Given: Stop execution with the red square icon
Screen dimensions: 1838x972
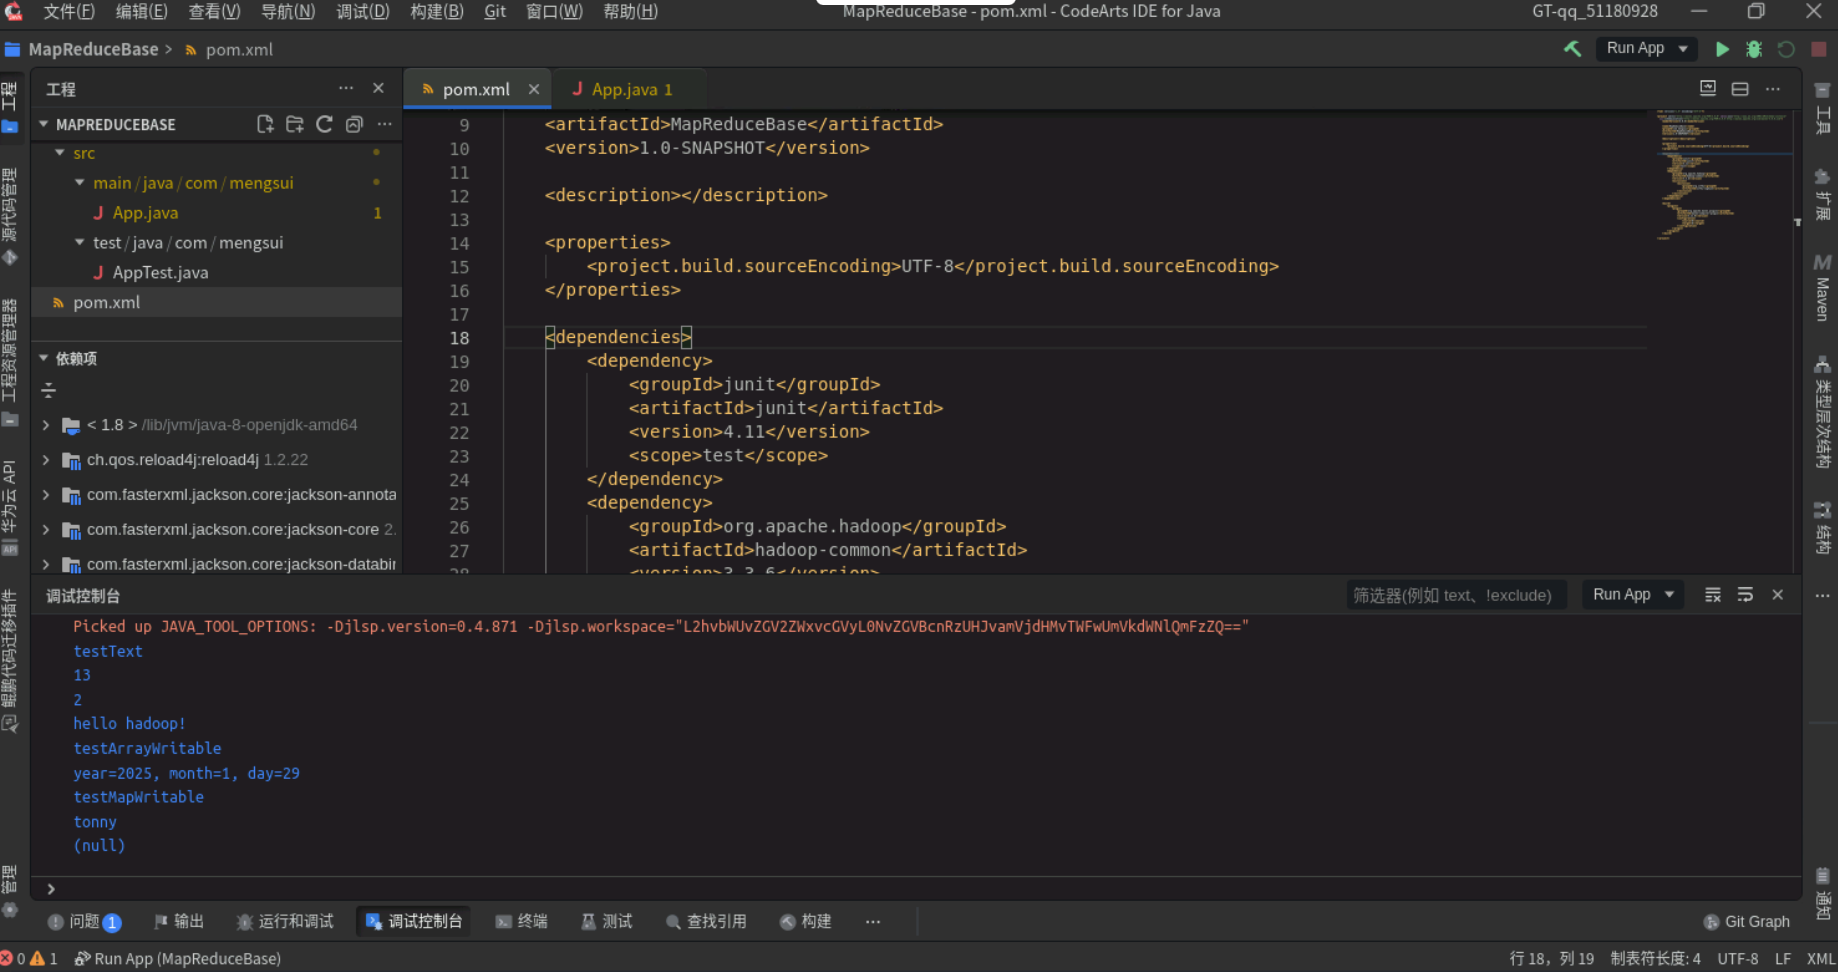Looking at the screenshot, I should (1819, 49).
